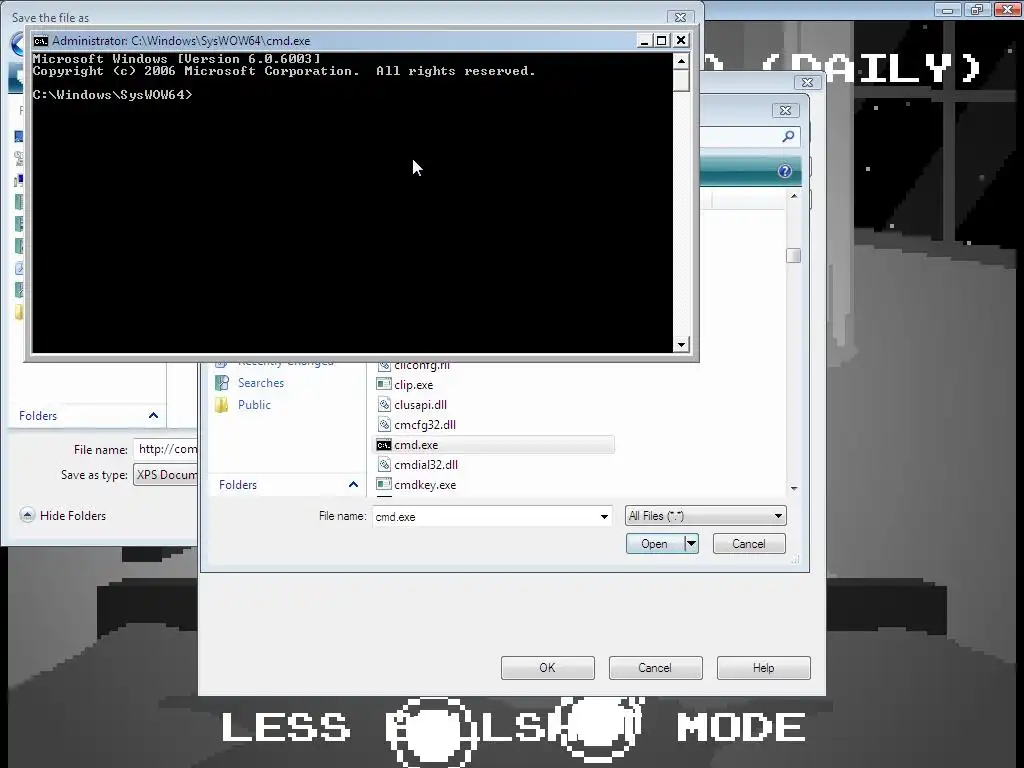Click the file list scroll up arrow
The width and height of the screenshot is (1024, 768).
(794, 196)
